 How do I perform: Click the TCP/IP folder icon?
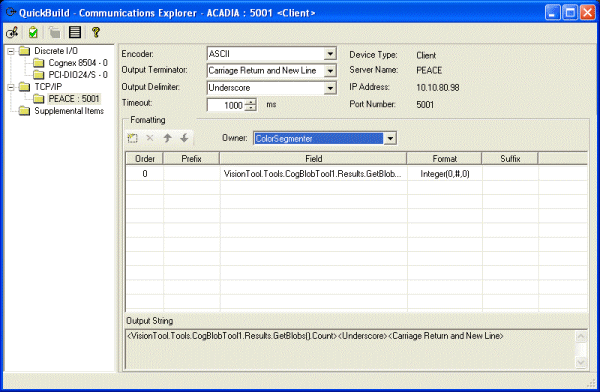pos(24,87)
